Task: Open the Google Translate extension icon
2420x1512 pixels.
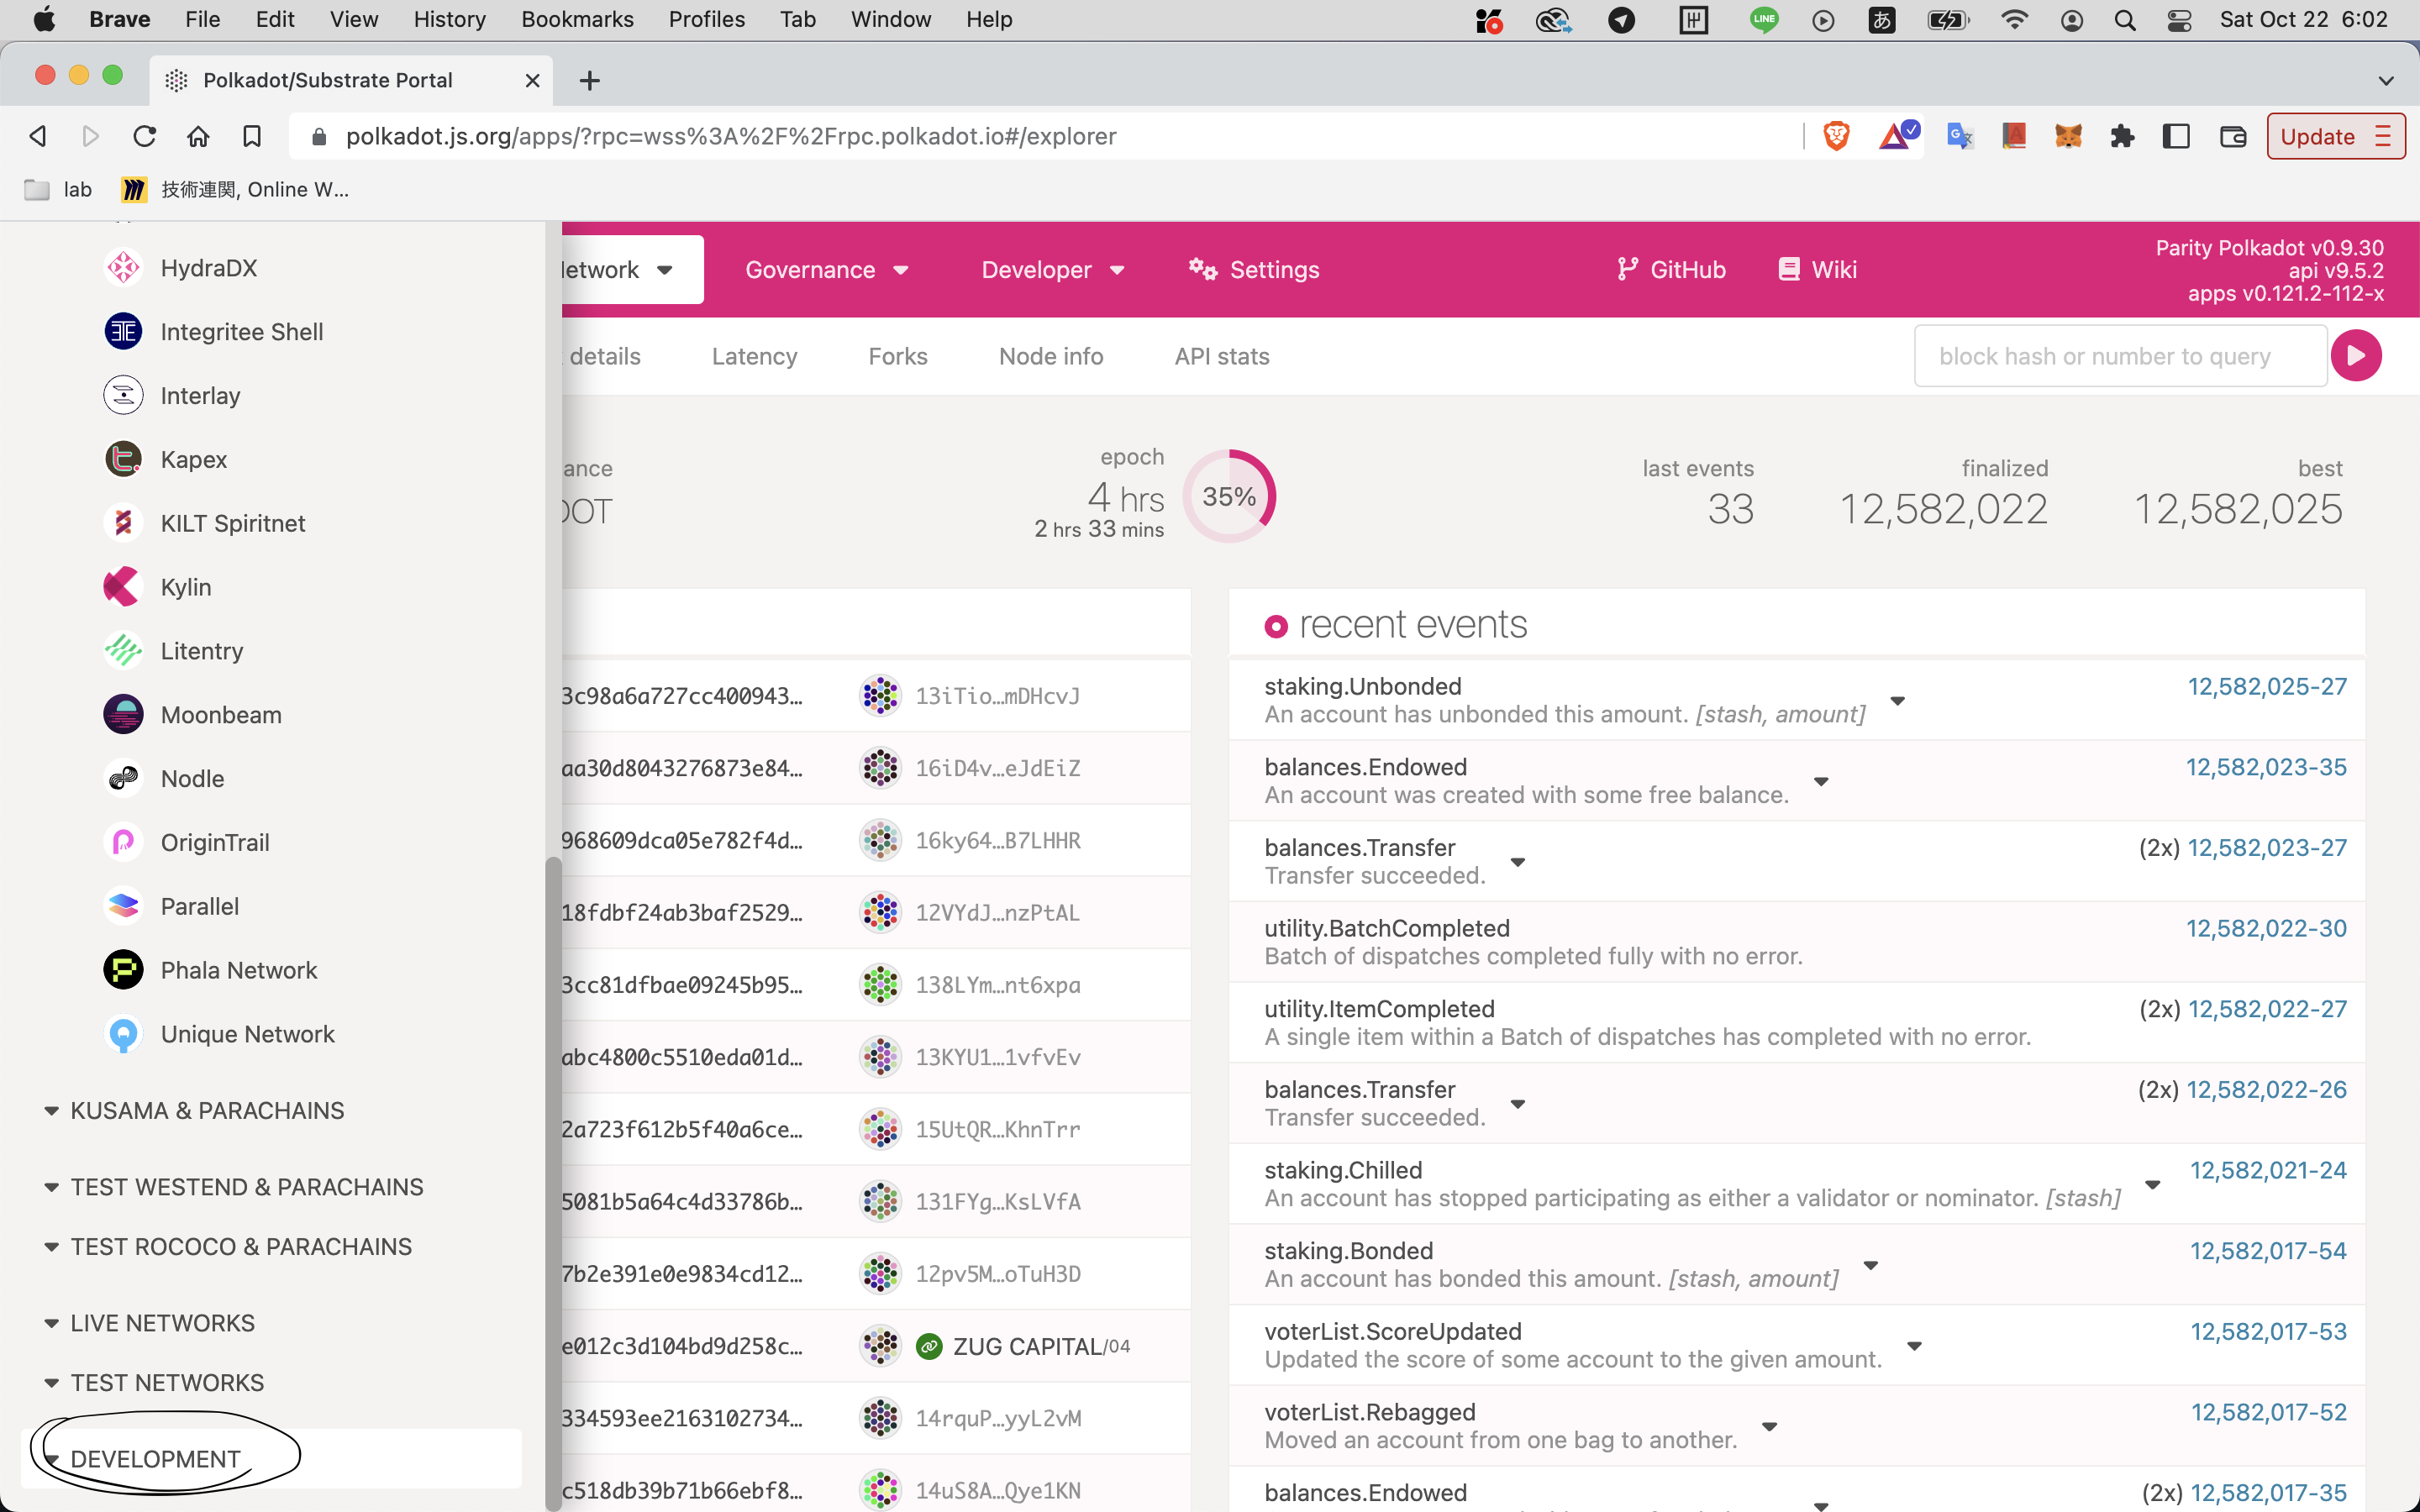Action: tap(1959, 136)
